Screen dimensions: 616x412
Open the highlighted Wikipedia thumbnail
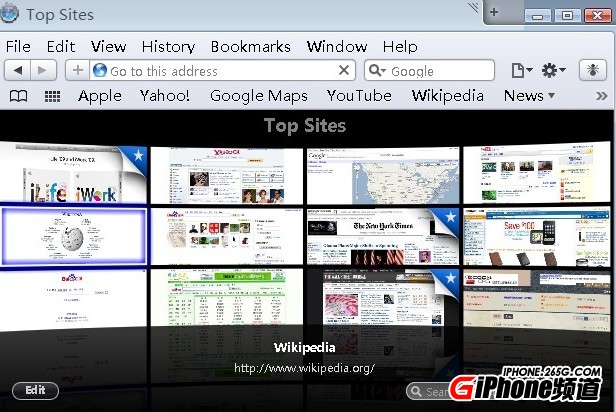pos(74,237)
